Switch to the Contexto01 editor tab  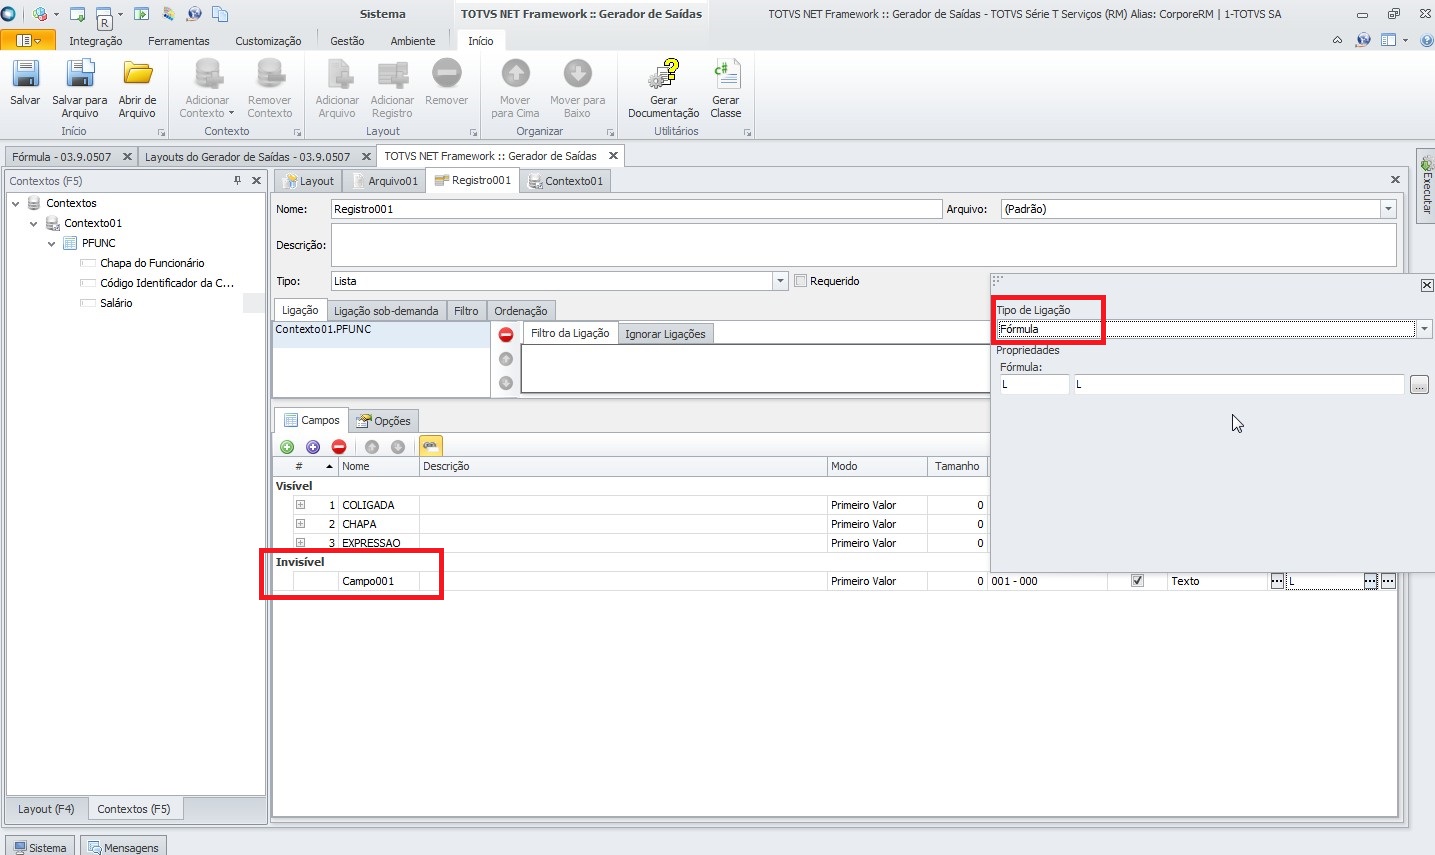(566, 181)
